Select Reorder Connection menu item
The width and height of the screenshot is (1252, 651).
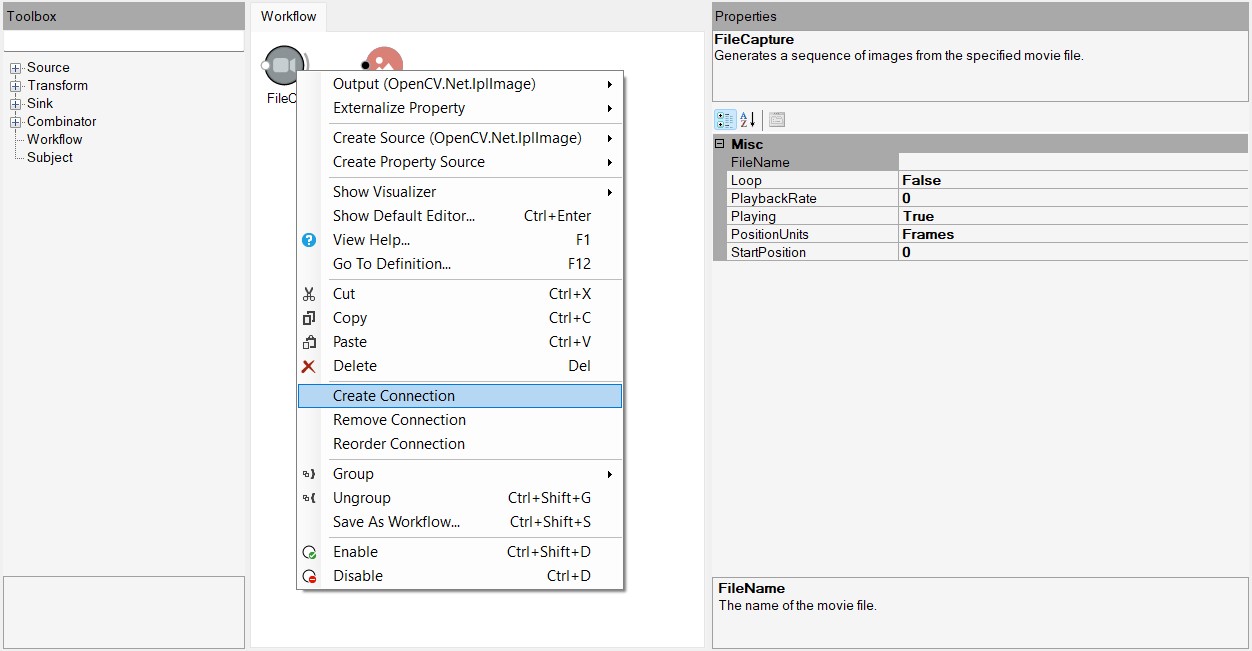[x=460, y=444]
